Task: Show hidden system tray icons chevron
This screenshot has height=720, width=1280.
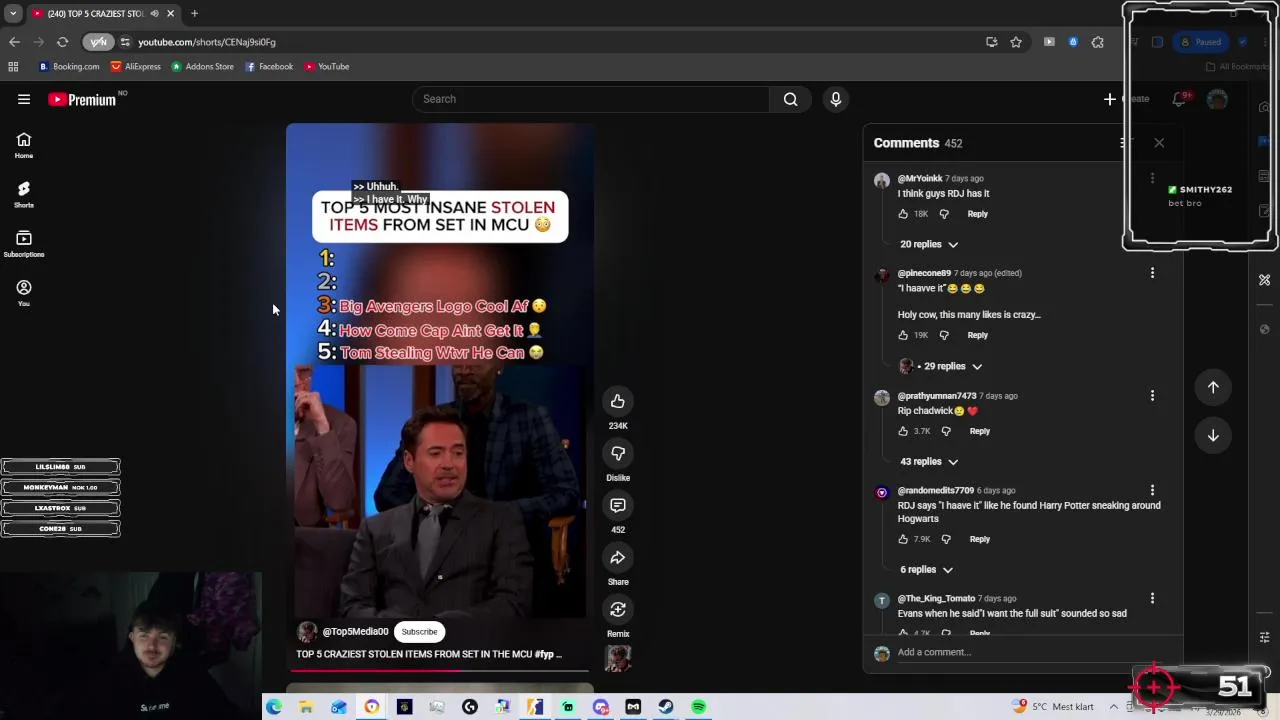Action: (1113, 707)
